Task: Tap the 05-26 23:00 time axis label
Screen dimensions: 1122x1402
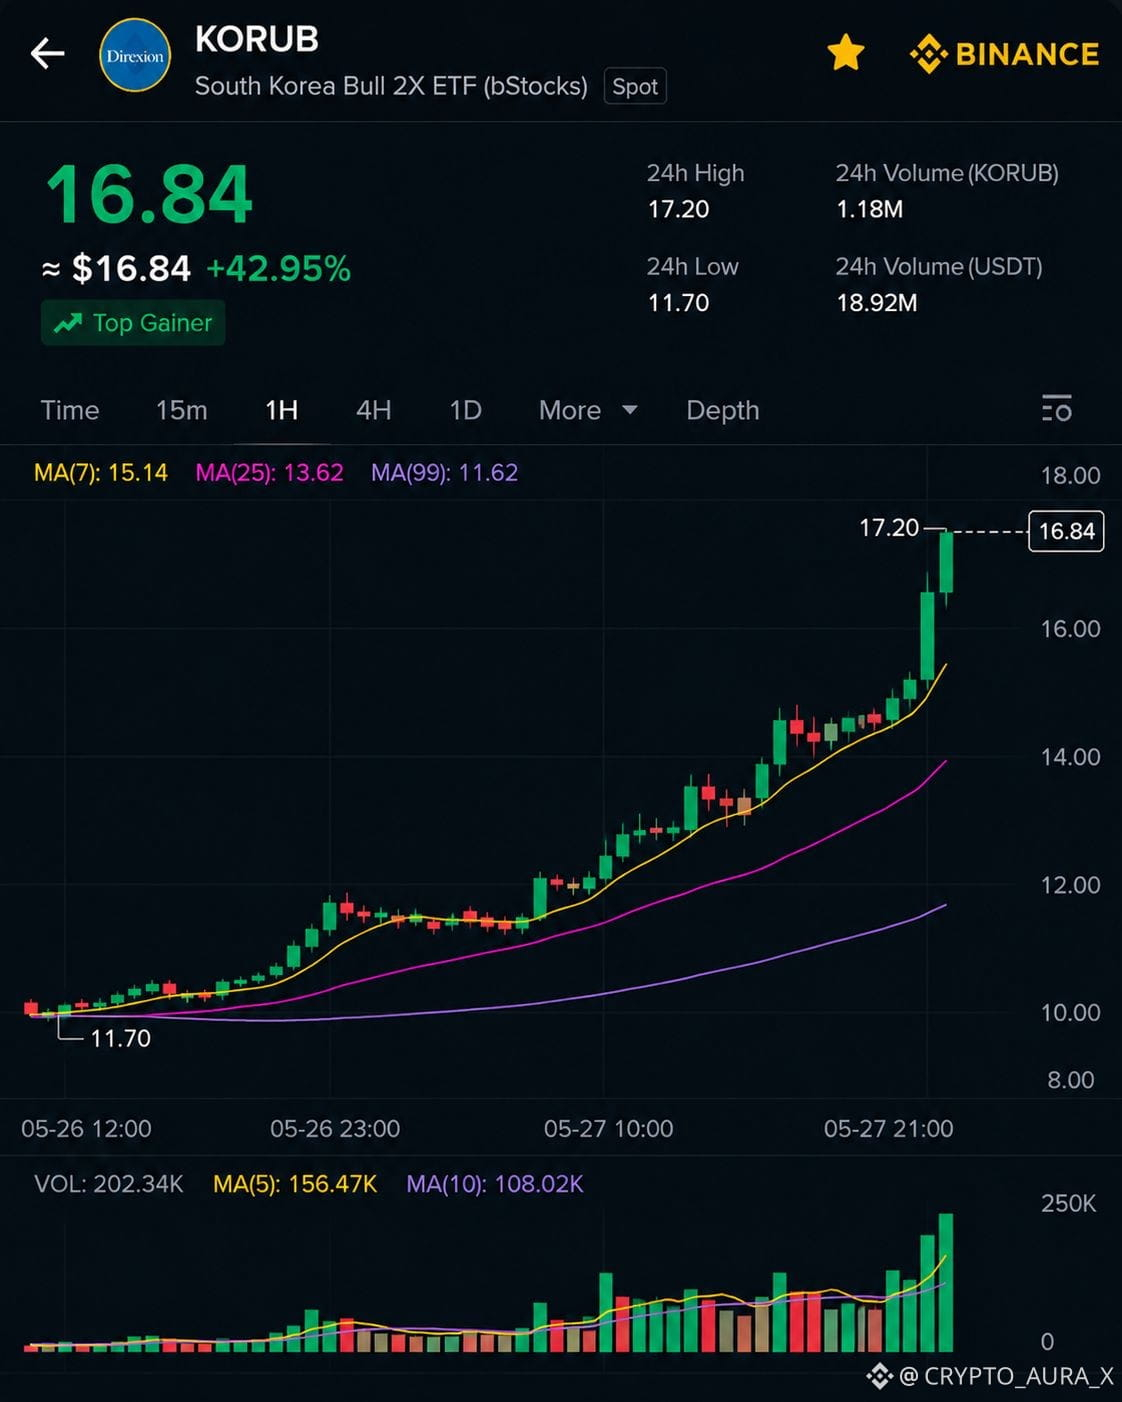Action: tap(335, 1128)
